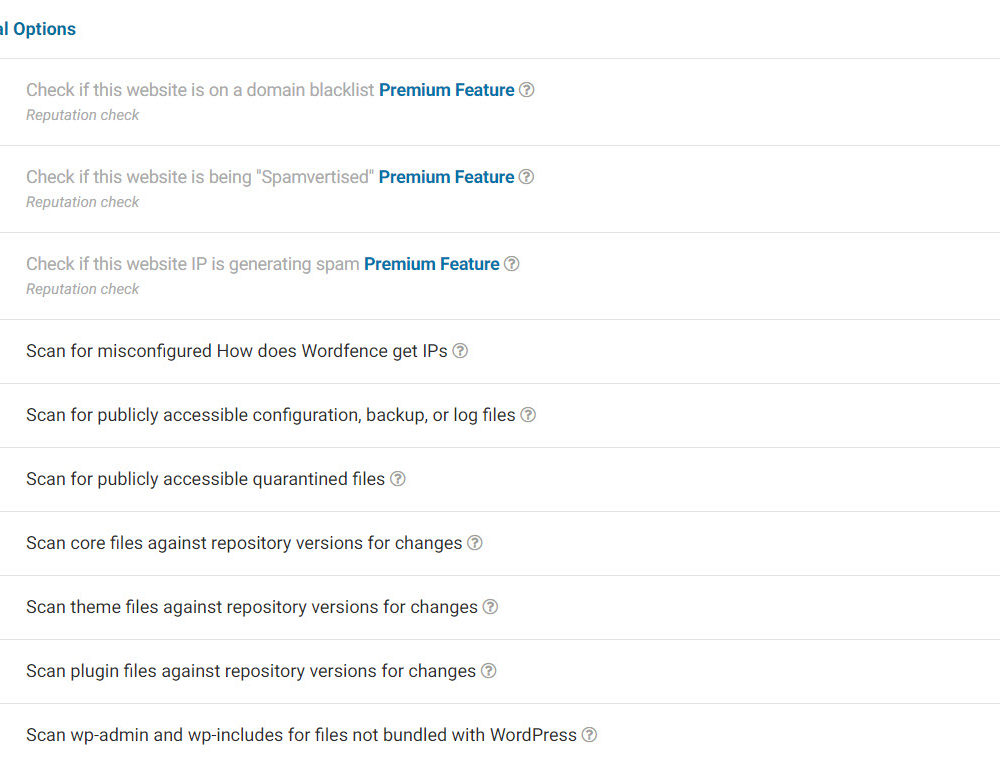Follow Premium Feature link for IP generating spam
1000x765 pixels.
(x=431, y=264)
